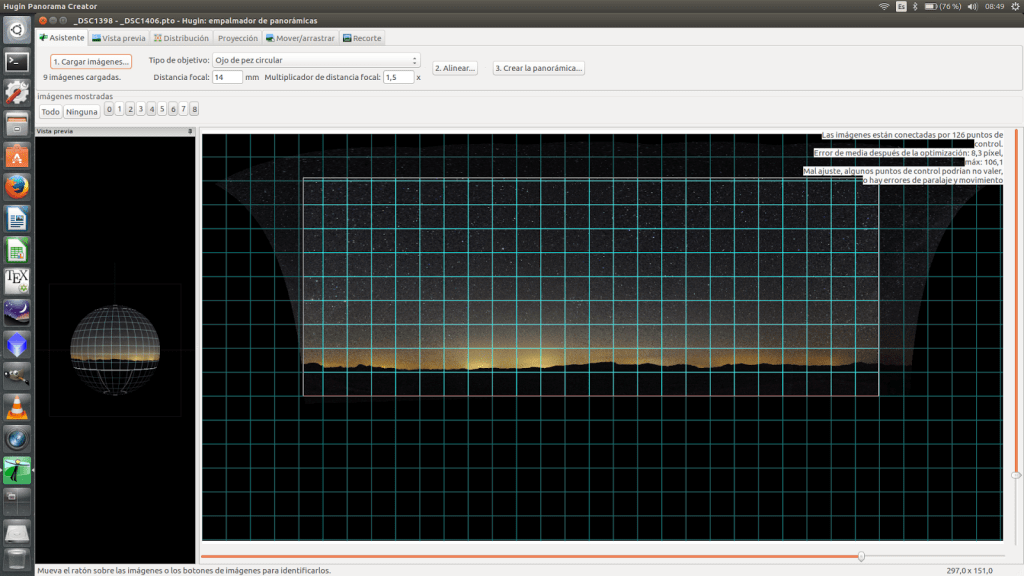
Task: Open the Es keyboard layout menu
Action: pos(902,6)
